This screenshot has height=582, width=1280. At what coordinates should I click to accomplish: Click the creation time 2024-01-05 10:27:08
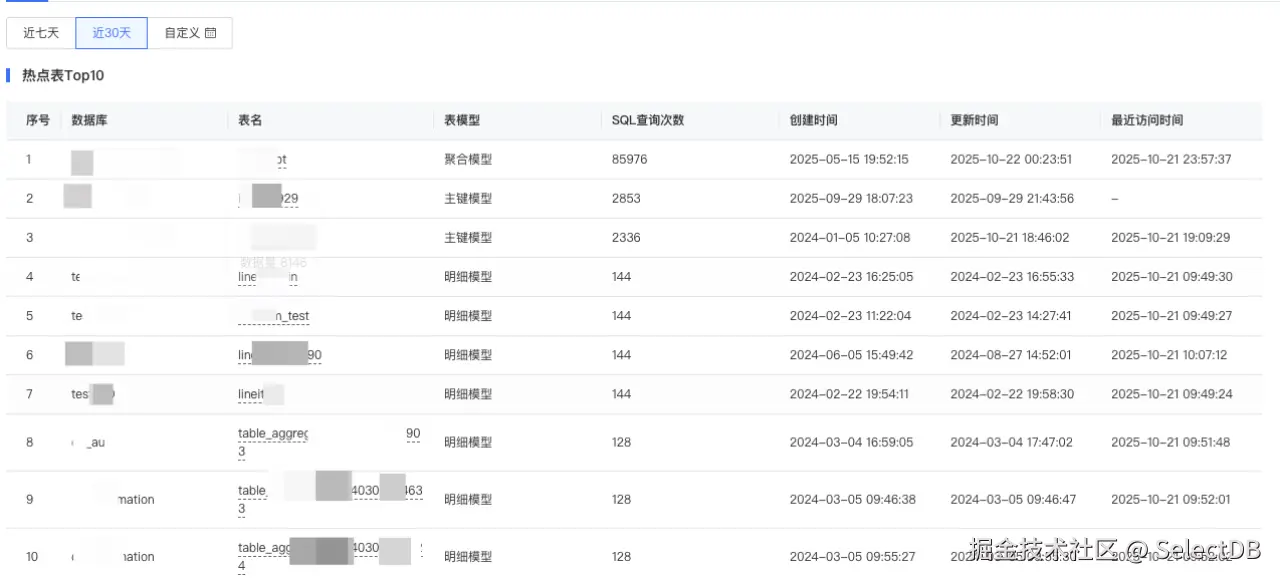[x=849, y=237]
